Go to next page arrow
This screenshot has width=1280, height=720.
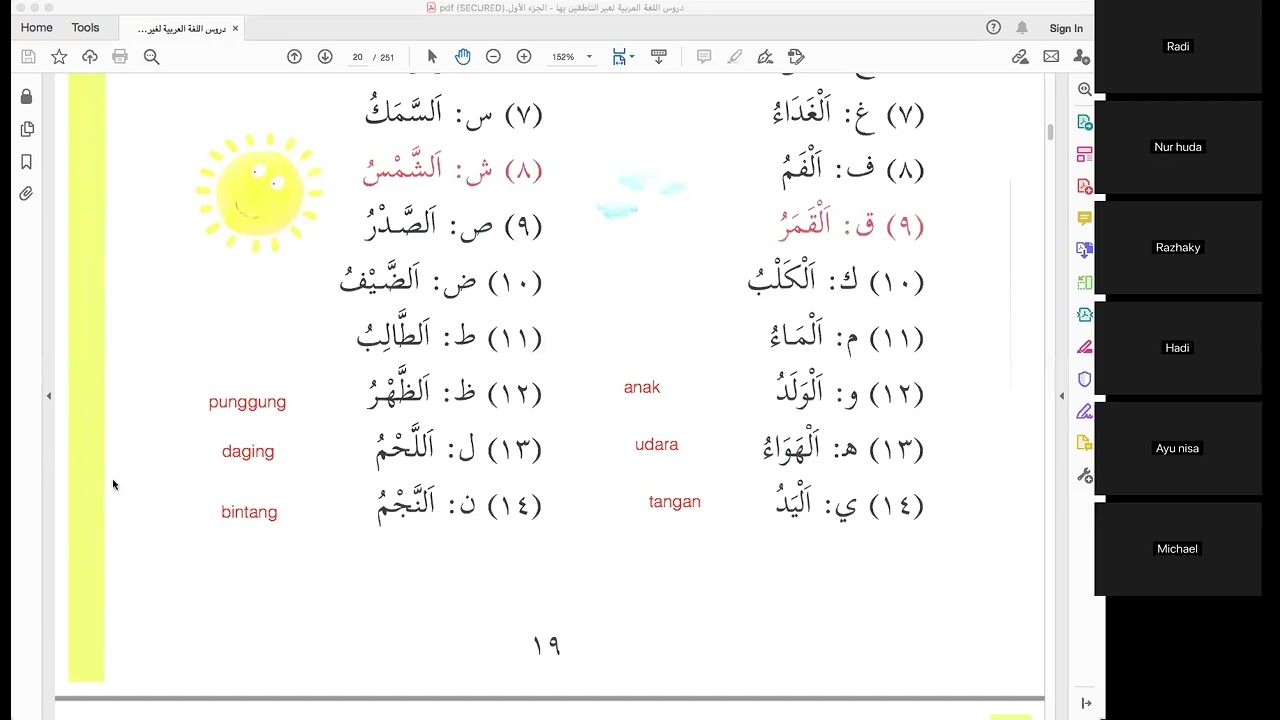[x=325, y=57]
